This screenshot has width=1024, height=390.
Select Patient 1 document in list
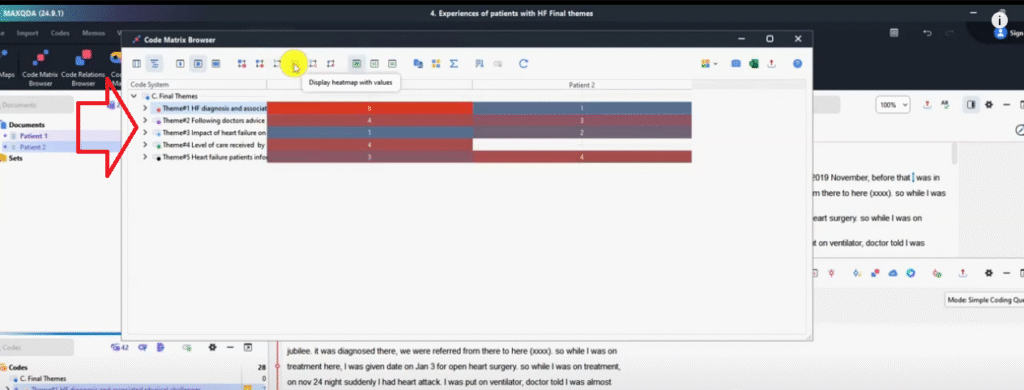[x=34, y=136]
